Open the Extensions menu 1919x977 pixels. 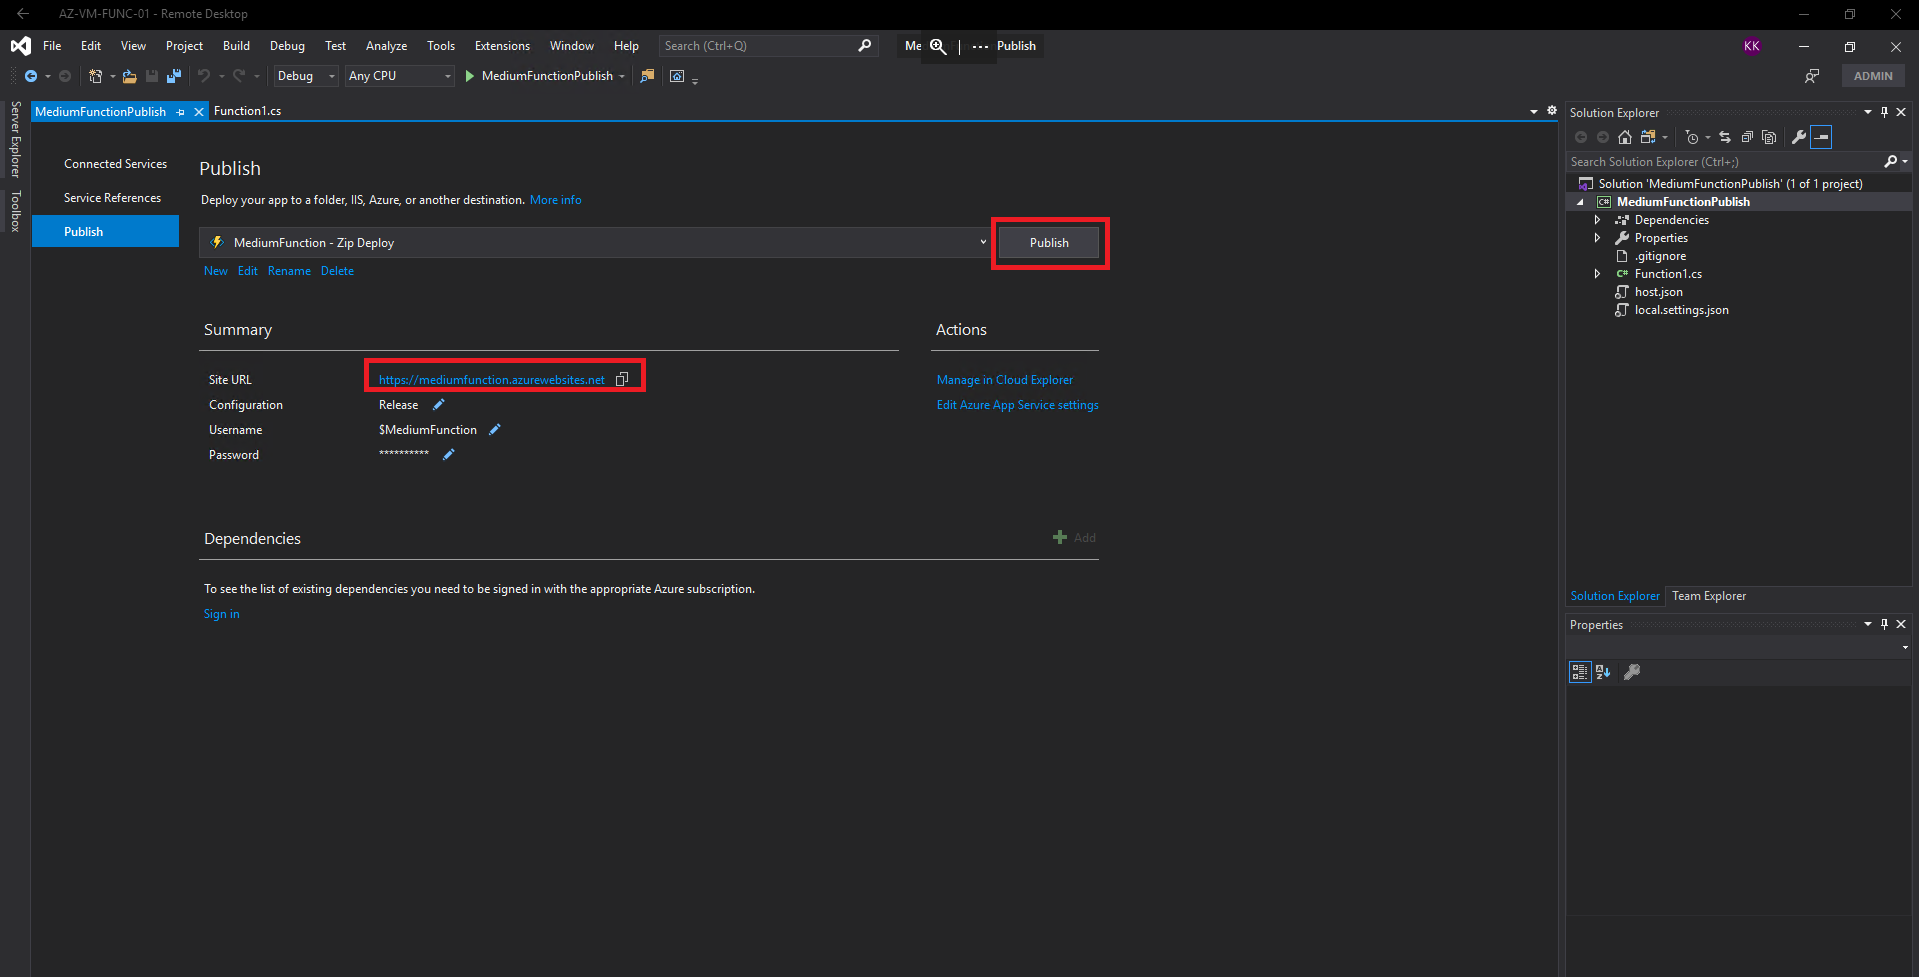(x=501, y=45)
